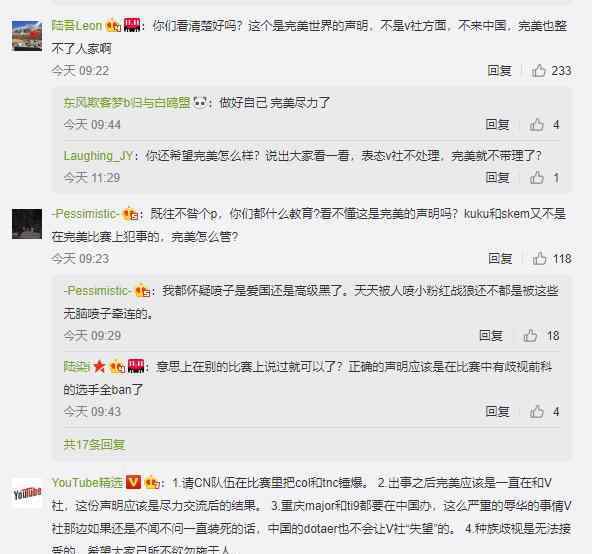Like -Pessimistic- comment with 118 likes
592x554 pixels.
pyautogui.click(x=540, y=259)
